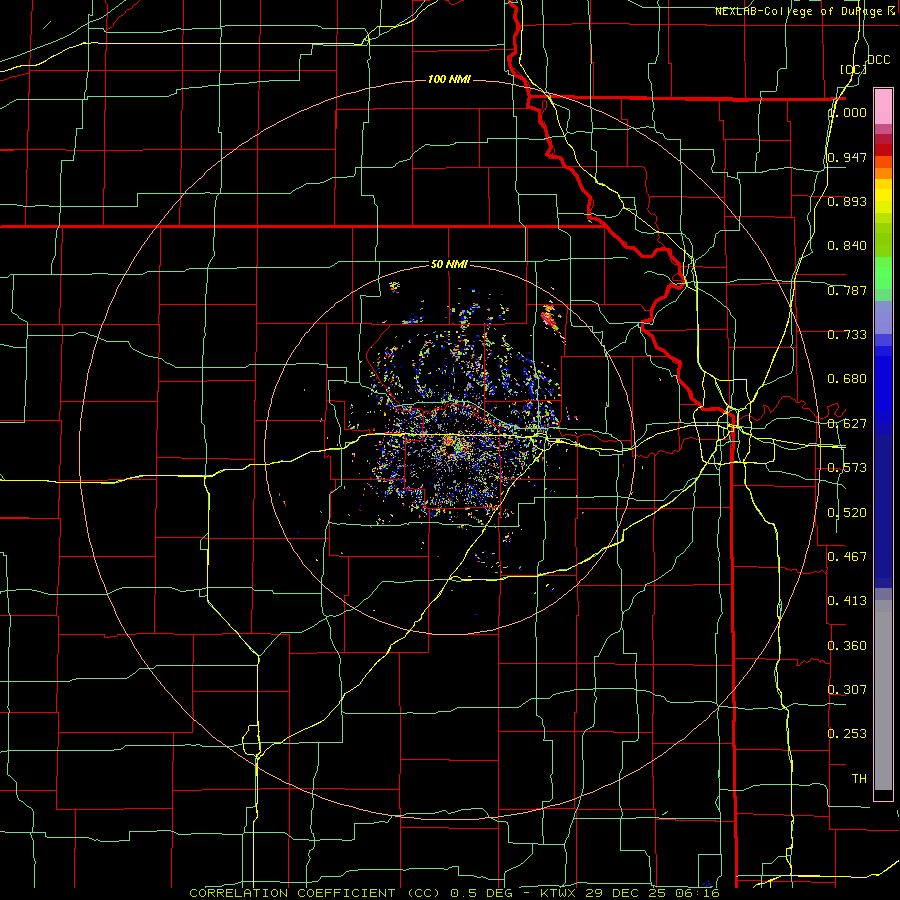This screenshot has width=900, height=900.
Task: Click the 0.413 scale value
Action: pyautogui.click(x=847, y=601)
